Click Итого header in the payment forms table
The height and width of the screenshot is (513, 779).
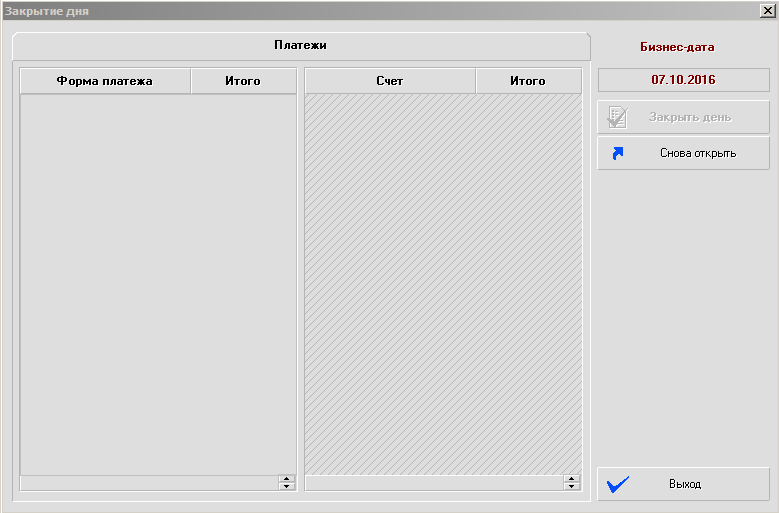click(x=243, y=81)
